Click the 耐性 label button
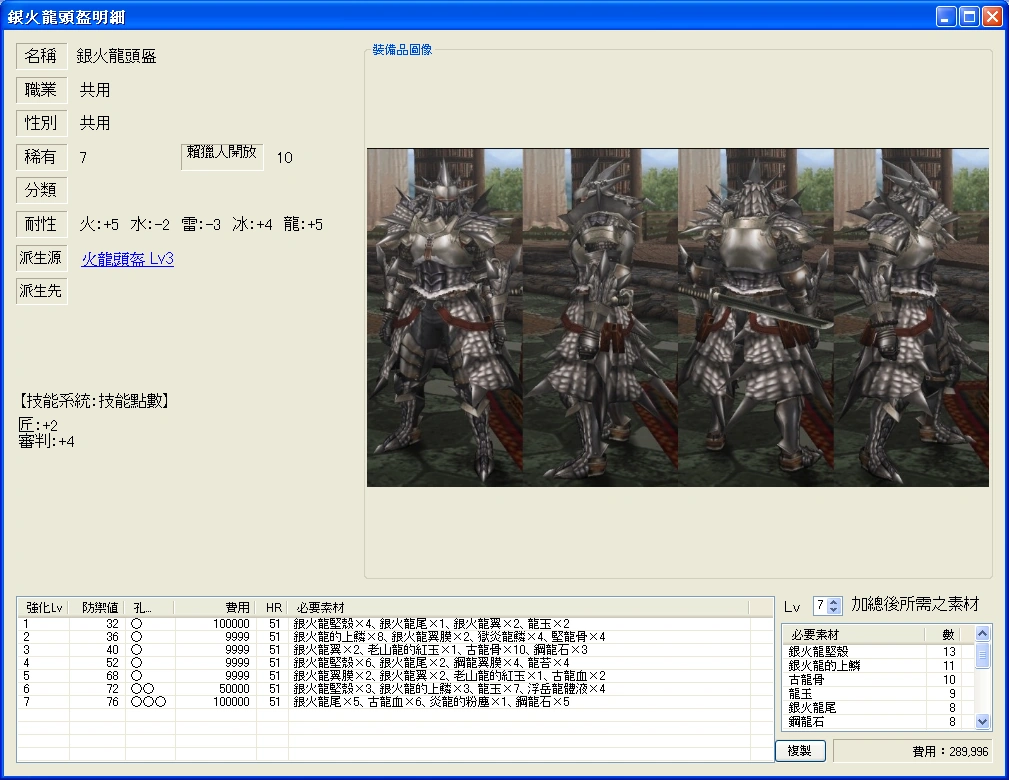The width and height of the screenshot is (1009, 780). [x=41, y=224]
